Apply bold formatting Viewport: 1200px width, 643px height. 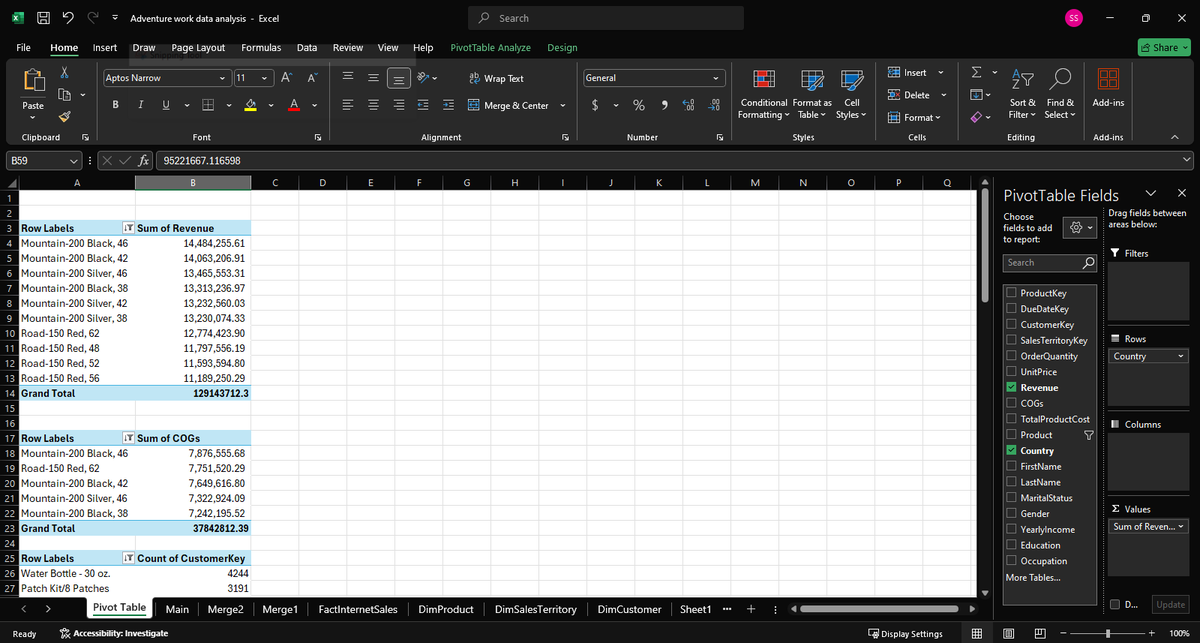pyautogui.click(x=115, y=103)
